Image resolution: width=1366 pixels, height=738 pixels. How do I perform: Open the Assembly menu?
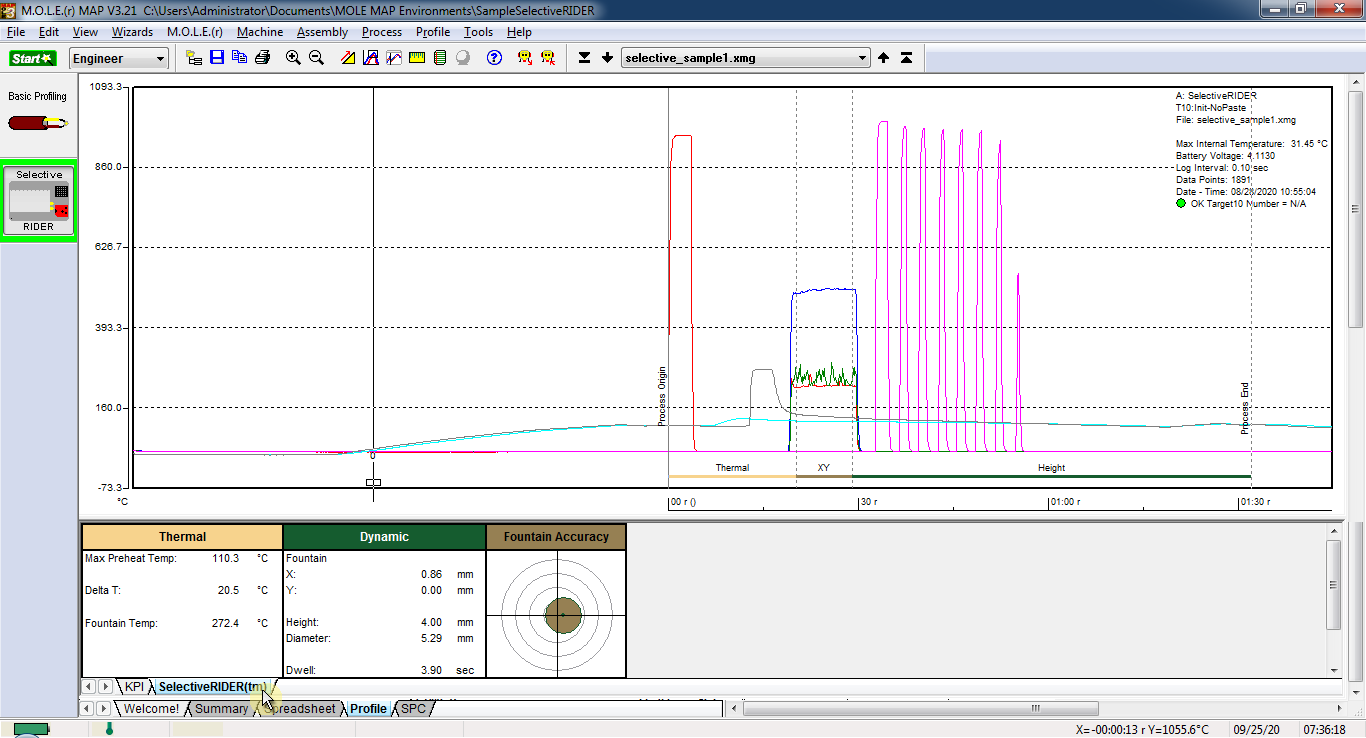click(x=322, y=32)
